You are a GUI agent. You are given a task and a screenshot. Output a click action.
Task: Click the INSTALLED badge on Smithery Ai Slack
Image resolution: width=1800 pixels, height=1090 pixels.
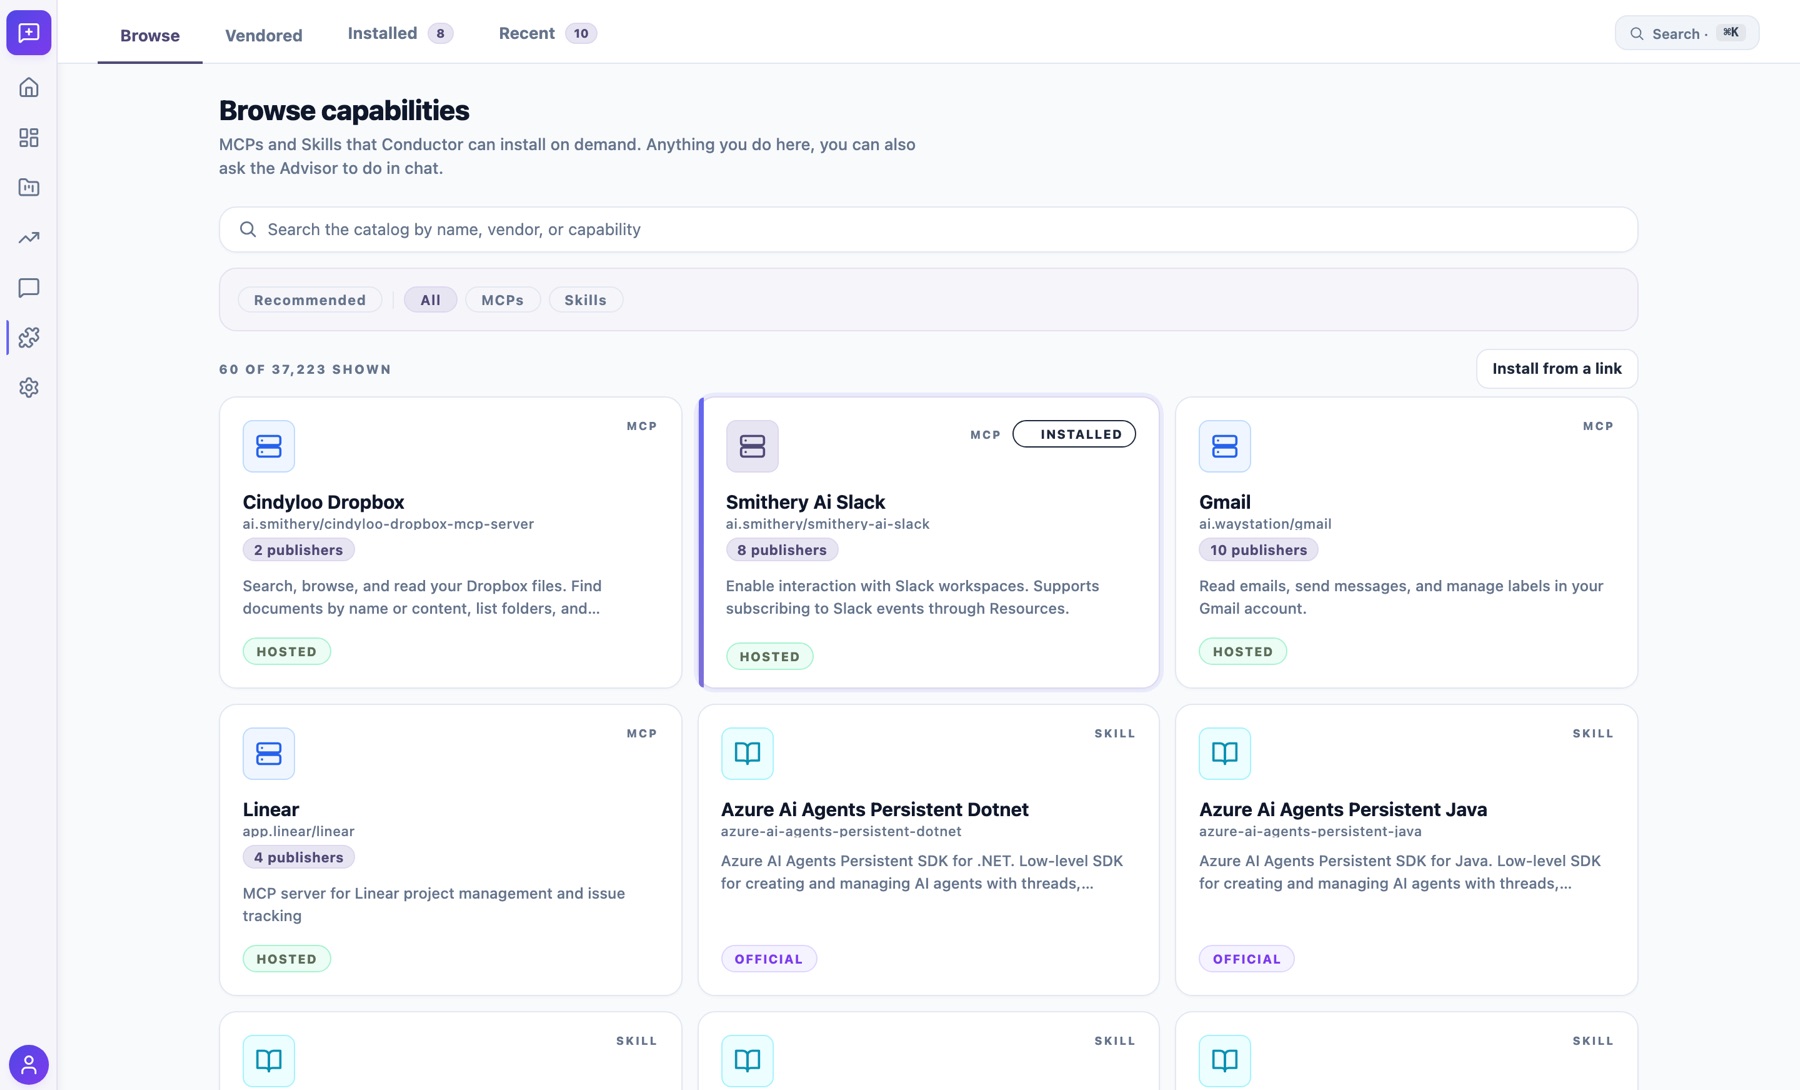pos(1074,434)
